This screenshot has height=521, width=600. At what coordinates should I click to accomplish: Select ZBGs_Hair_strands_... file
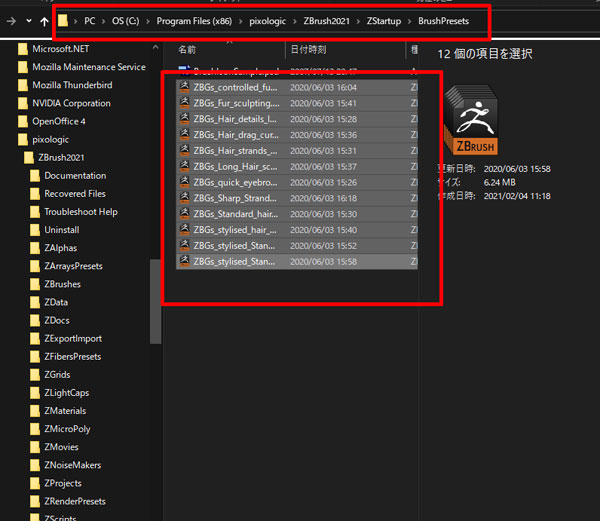(297, 151)
